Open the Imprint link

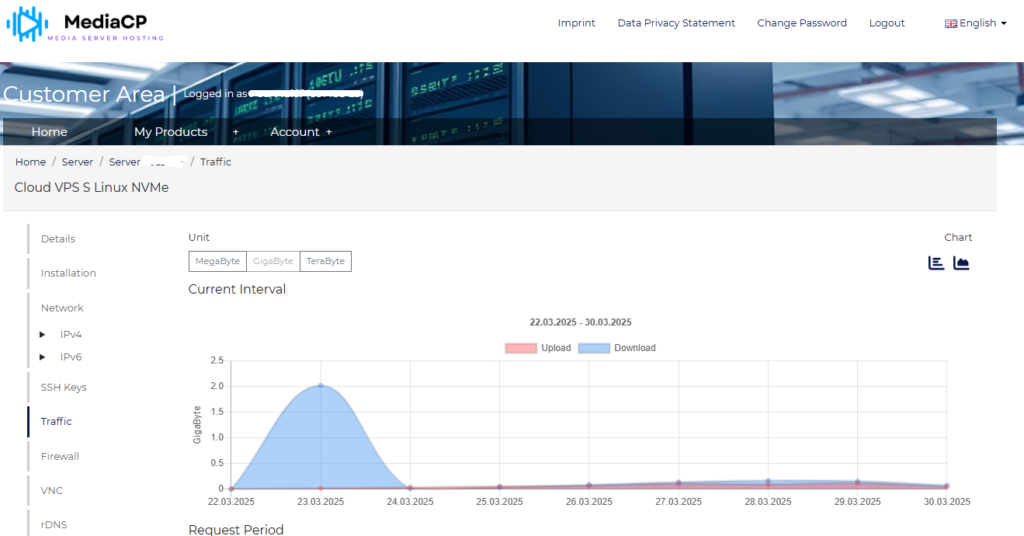click(x=576, y=23)
